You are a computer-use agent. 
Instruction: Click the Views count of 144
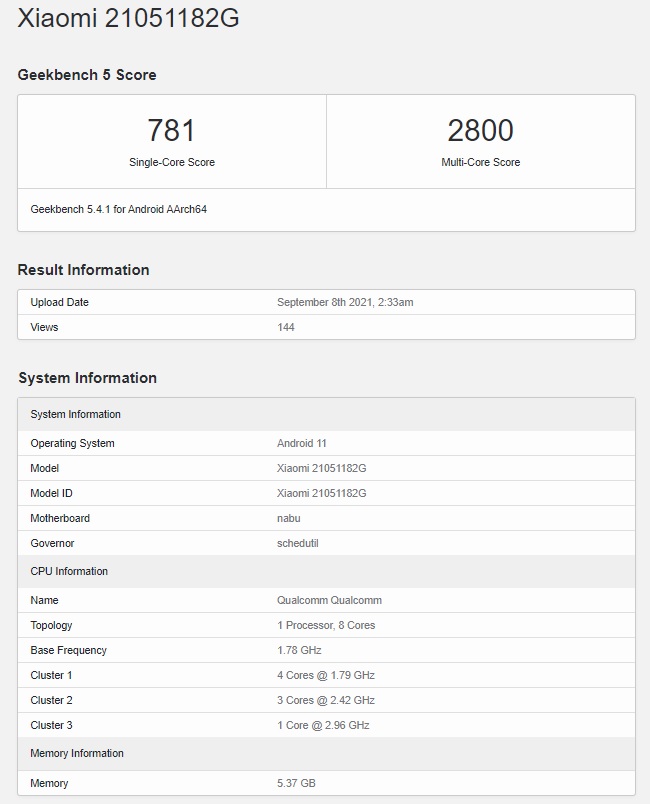(x=286, y=327)
